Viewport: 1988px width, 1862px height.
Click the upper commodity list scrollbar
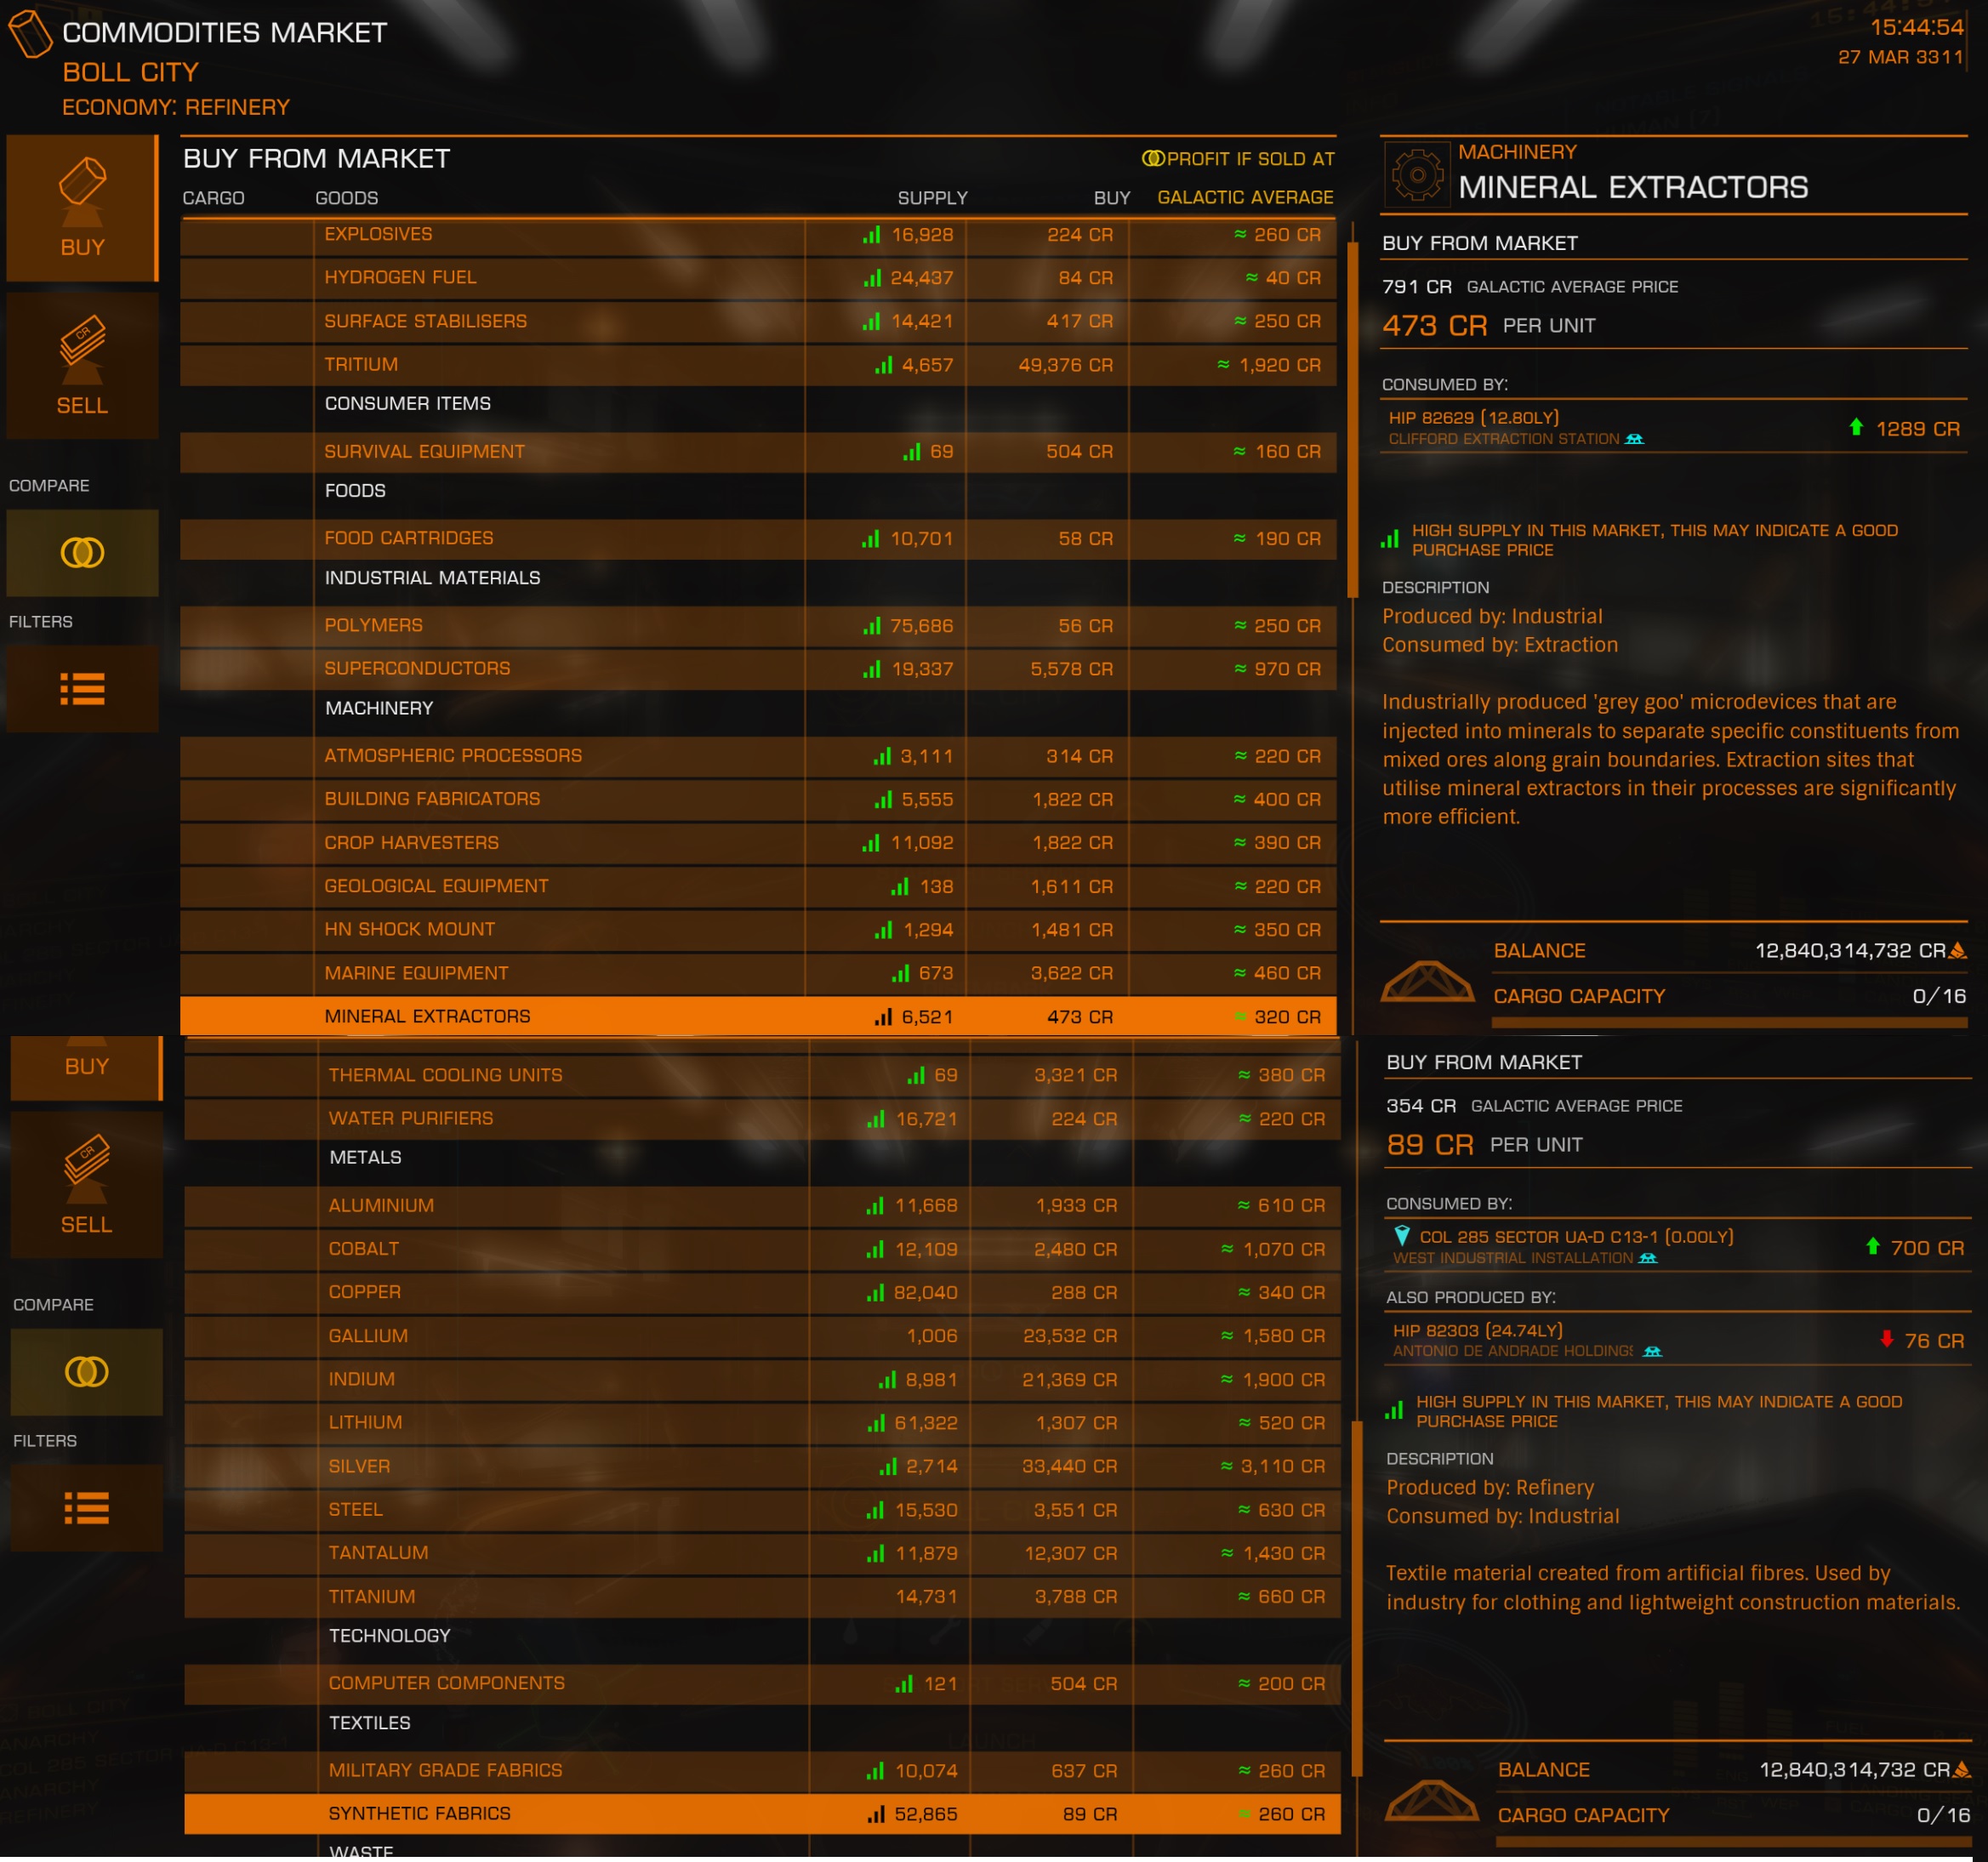1353,420
